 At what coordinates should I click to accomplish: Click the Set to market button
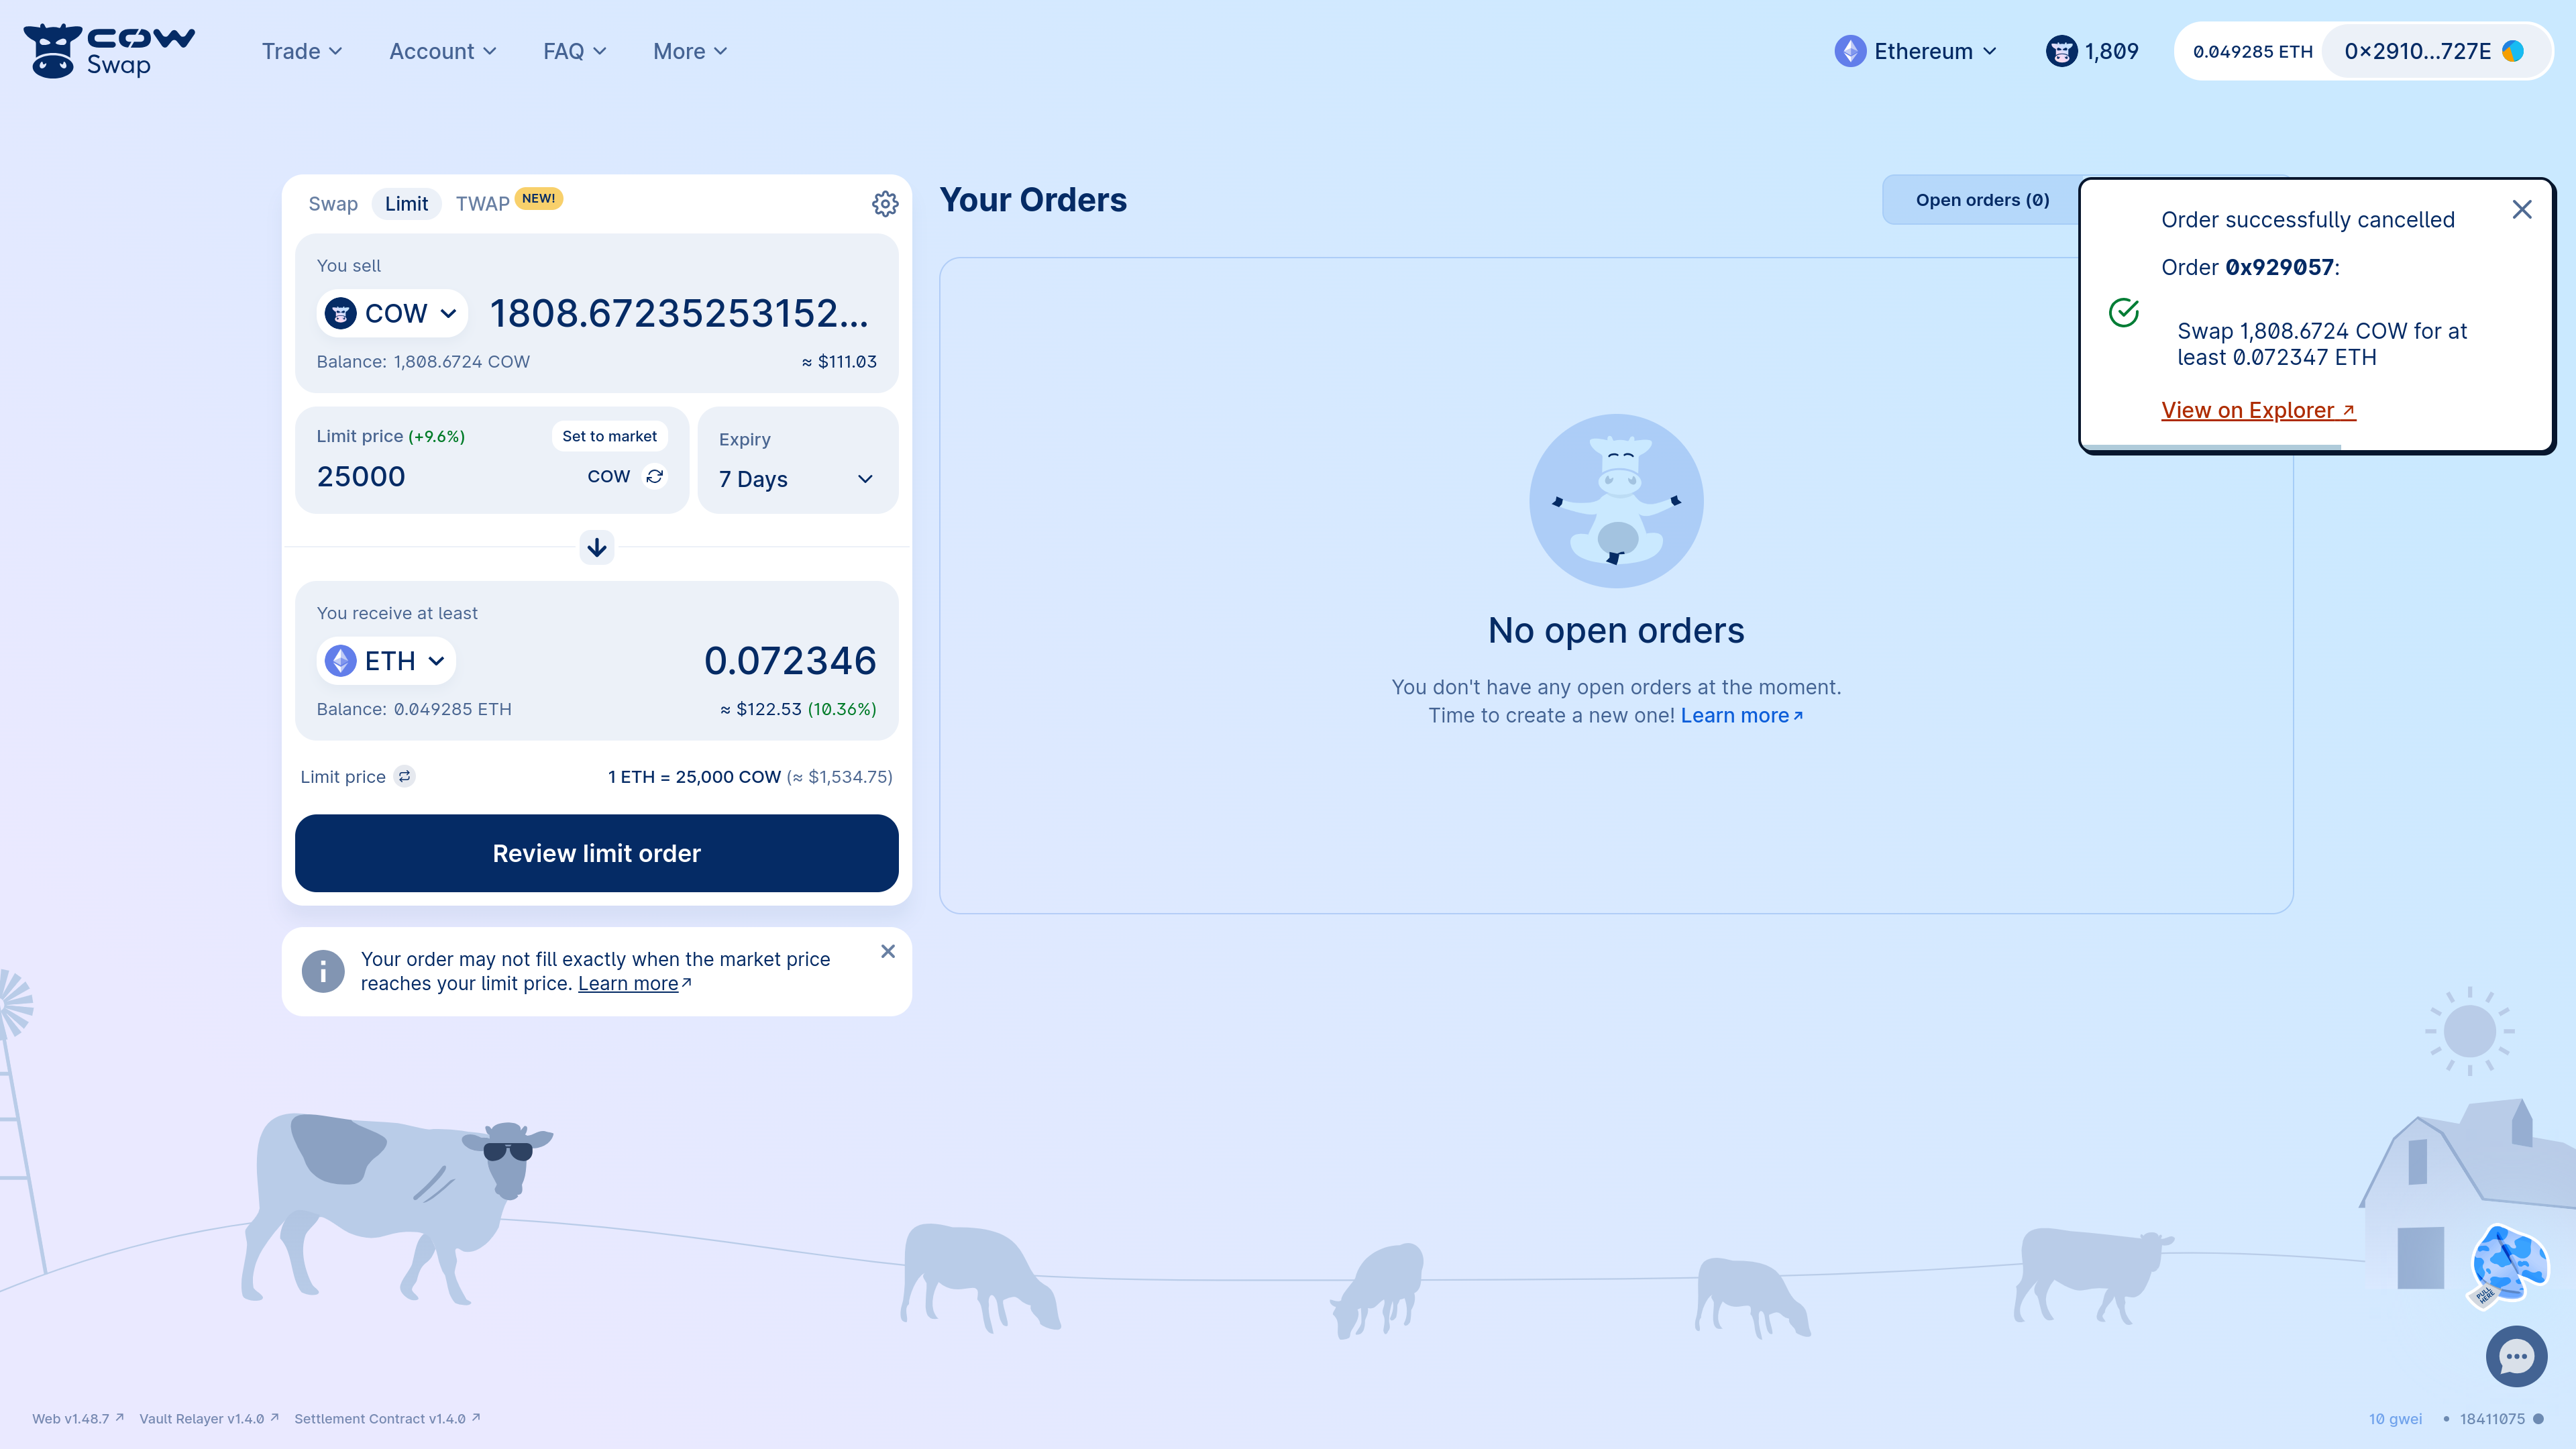tap(609, 436)
